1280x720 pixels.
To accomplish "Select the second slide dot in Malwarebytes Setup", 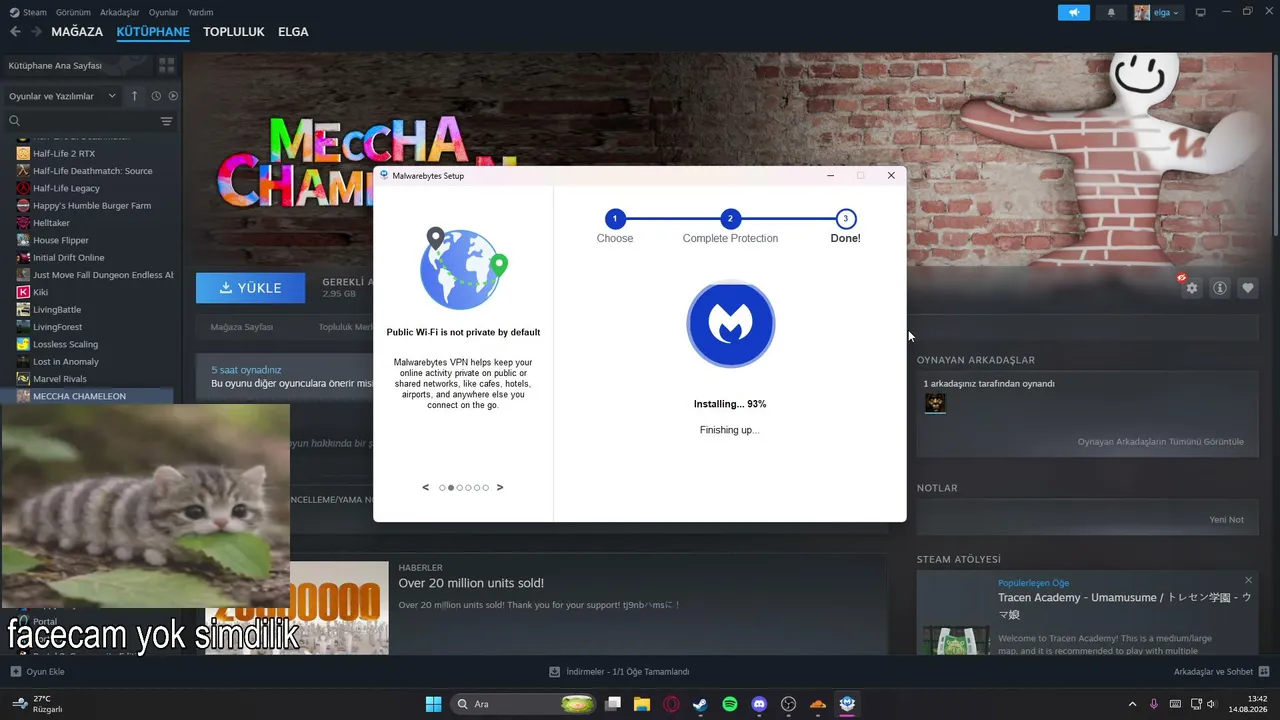I will [451, 488].
